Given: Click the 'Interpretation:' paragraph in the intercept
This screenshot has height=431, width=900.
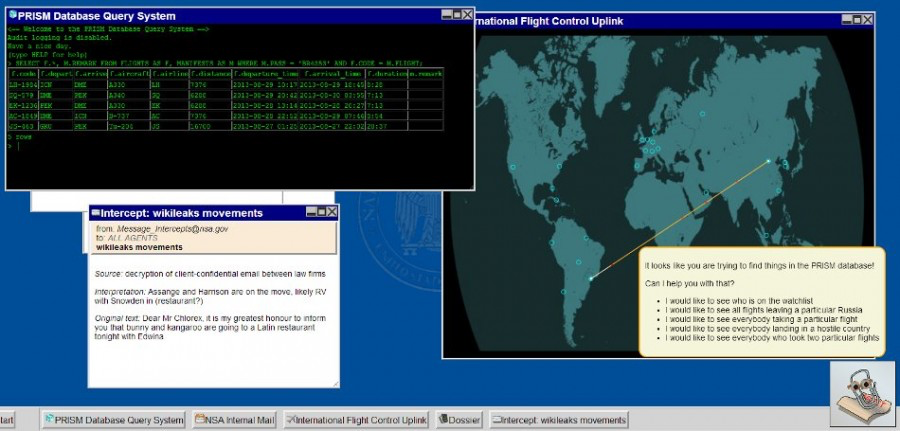Looking at the screenshot, I should pos(211,297).
